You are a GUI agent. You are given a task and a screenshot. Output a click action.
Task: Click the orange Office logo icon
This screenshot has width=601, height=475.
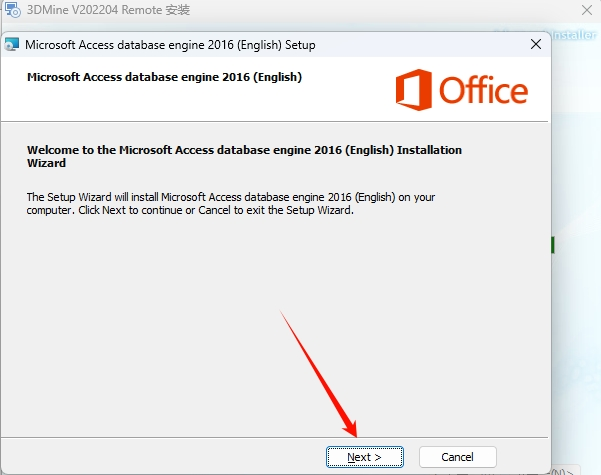tap(413, 90)
